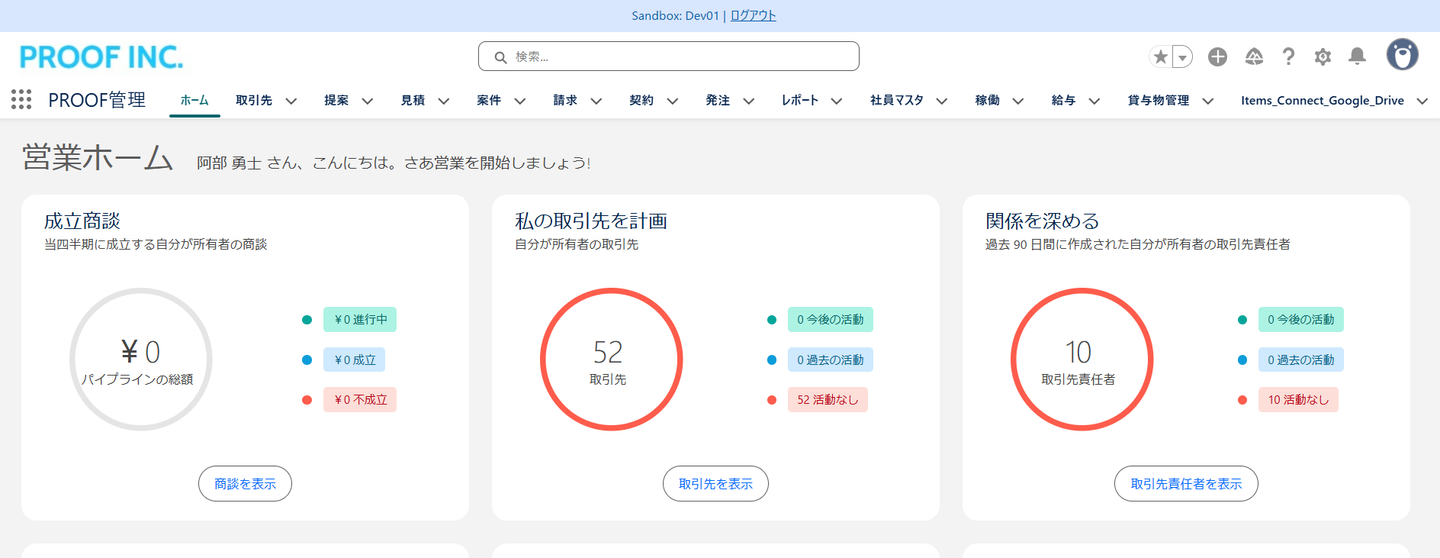View the user profile avatar
The height and width of the screenshot is (558, 1440).
(x=1402, y=55)
